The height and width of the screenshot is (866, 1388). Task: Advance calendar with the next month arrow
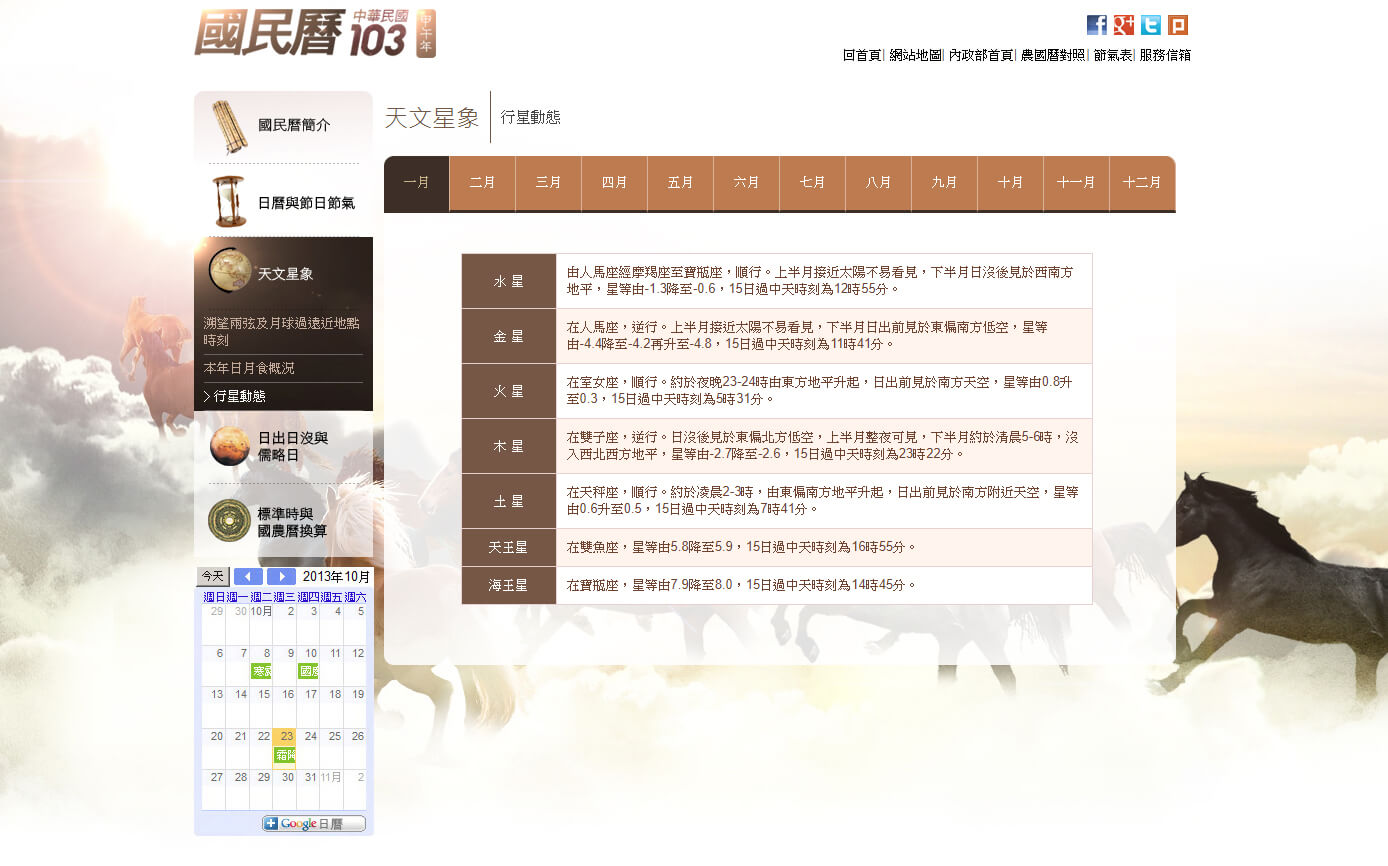tap(282, 577)
